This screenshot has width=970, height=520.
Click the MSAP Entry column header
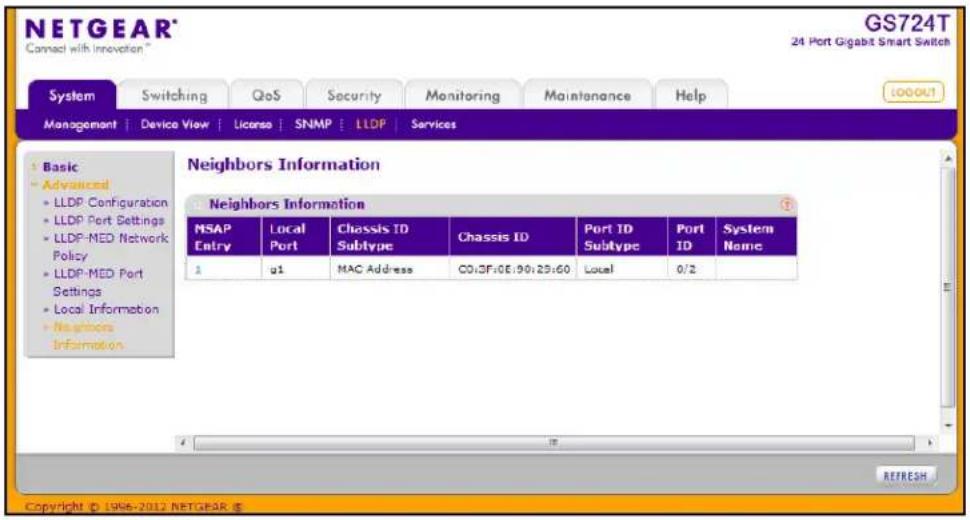[224, 237]
